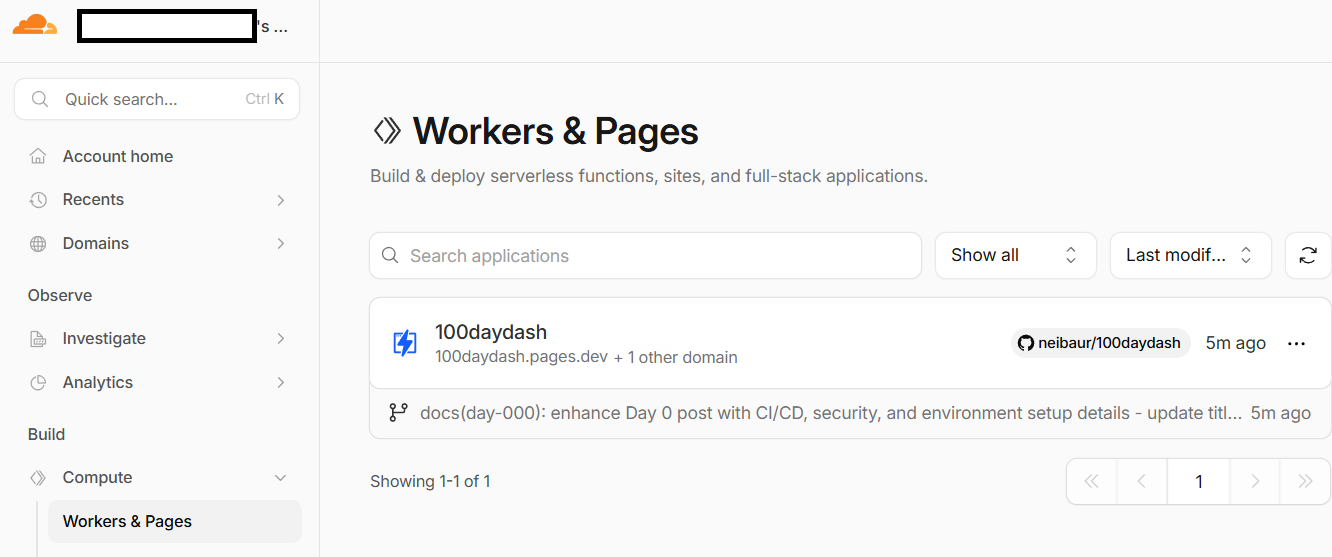The image size is (1332, 557).
Task: Open the Last modified sort dropdown
Action: pos(1190,255)
